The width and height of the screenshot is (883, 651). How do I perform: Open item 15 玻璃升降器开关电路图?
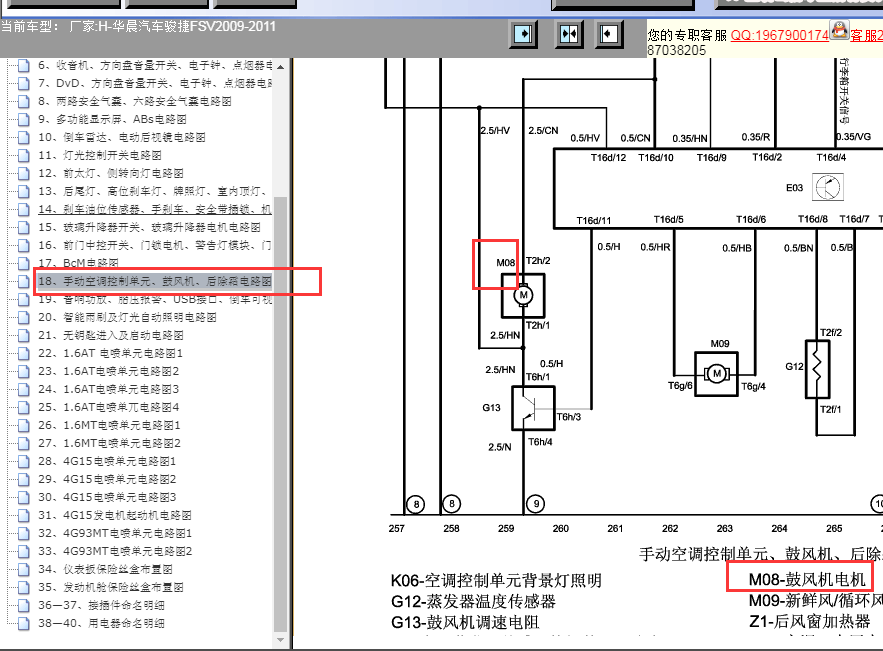pyautogui.click(x=149, y=228)
